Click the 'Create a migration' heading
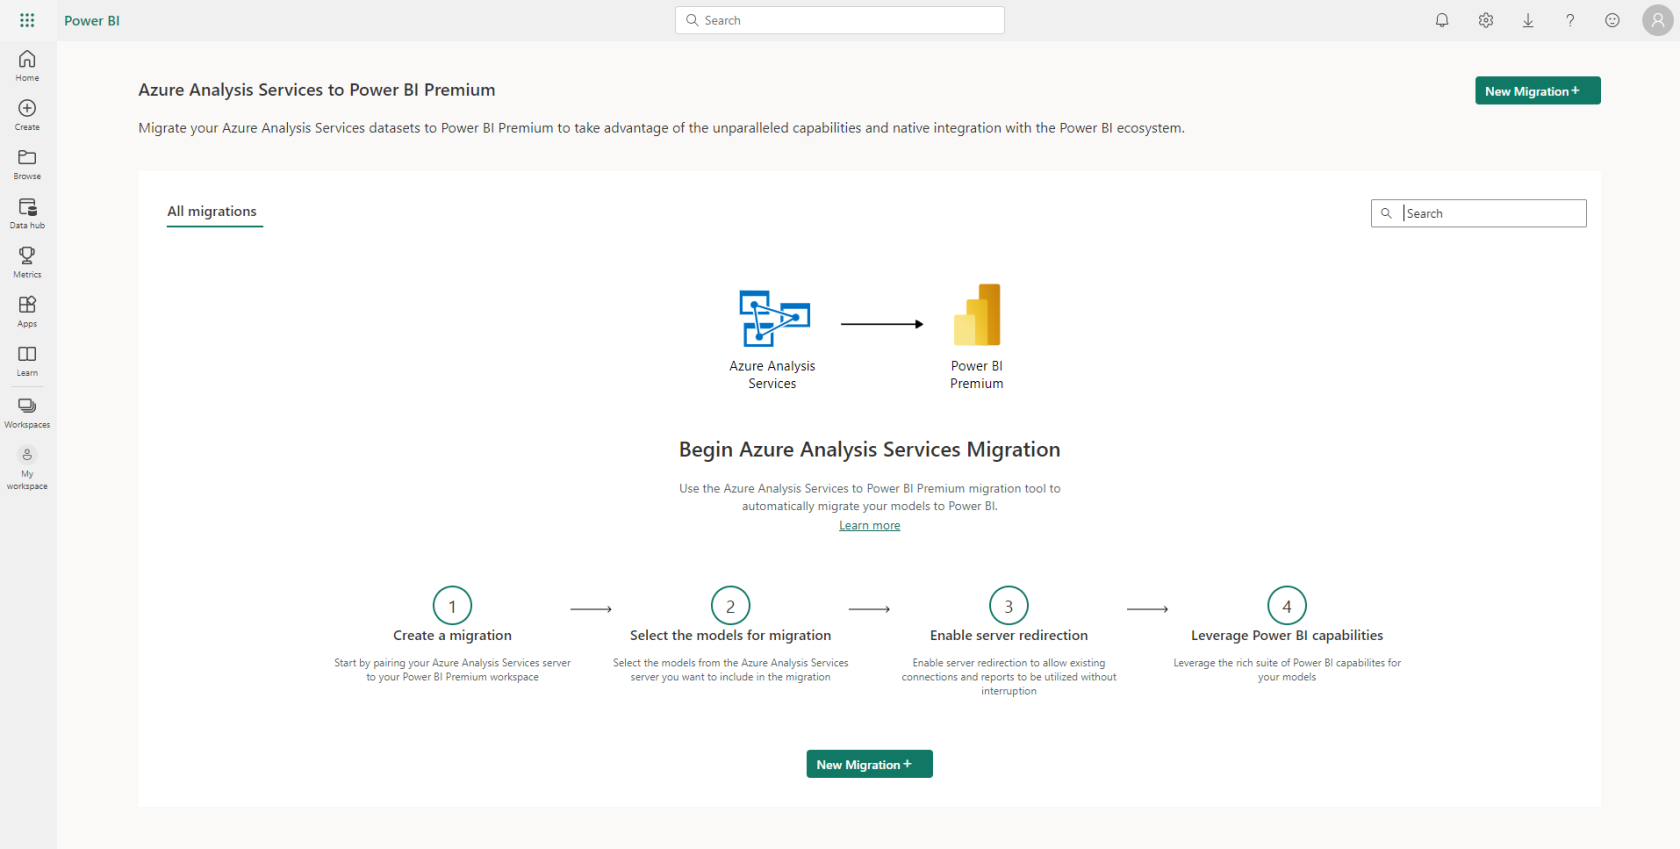1680x849 pixels. (452, 635)
